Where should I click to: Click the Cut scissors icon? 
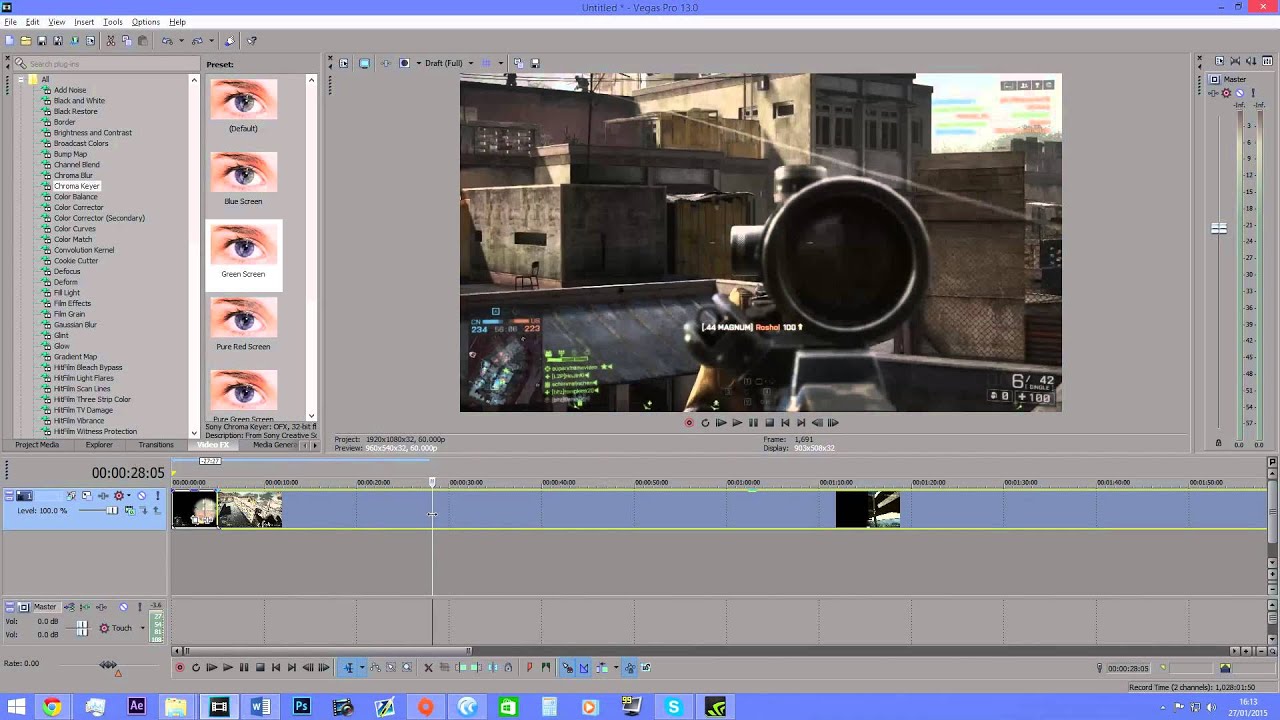[110, 41]
